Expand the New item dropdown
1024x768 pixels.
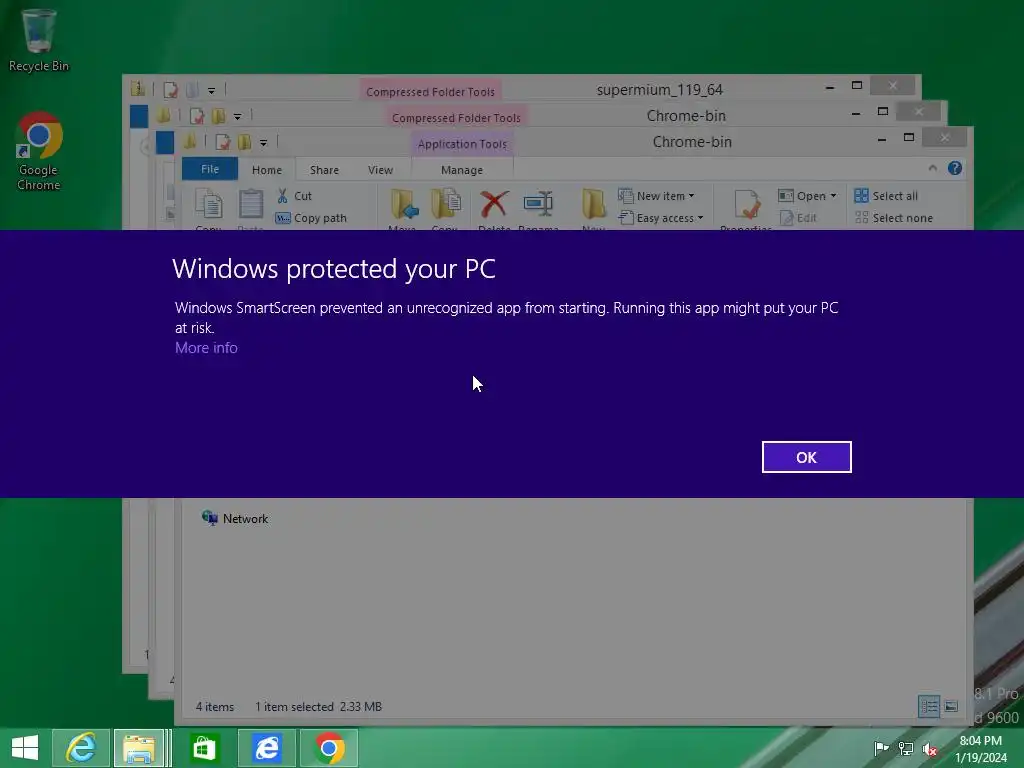[656, 195]
